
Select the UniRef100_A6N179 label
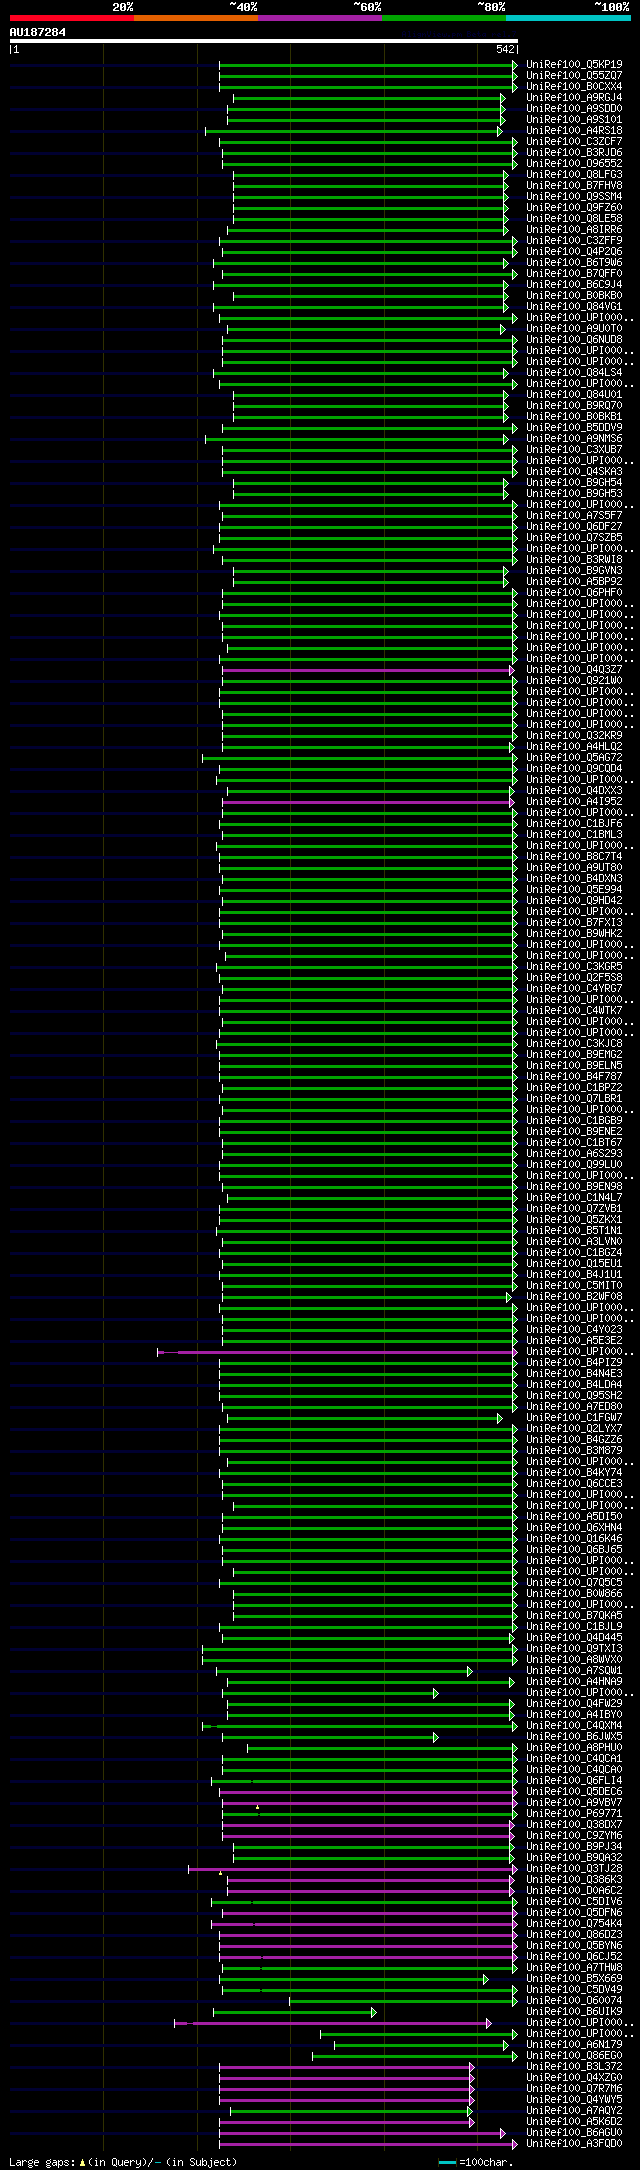click(x=574, y=2044)
